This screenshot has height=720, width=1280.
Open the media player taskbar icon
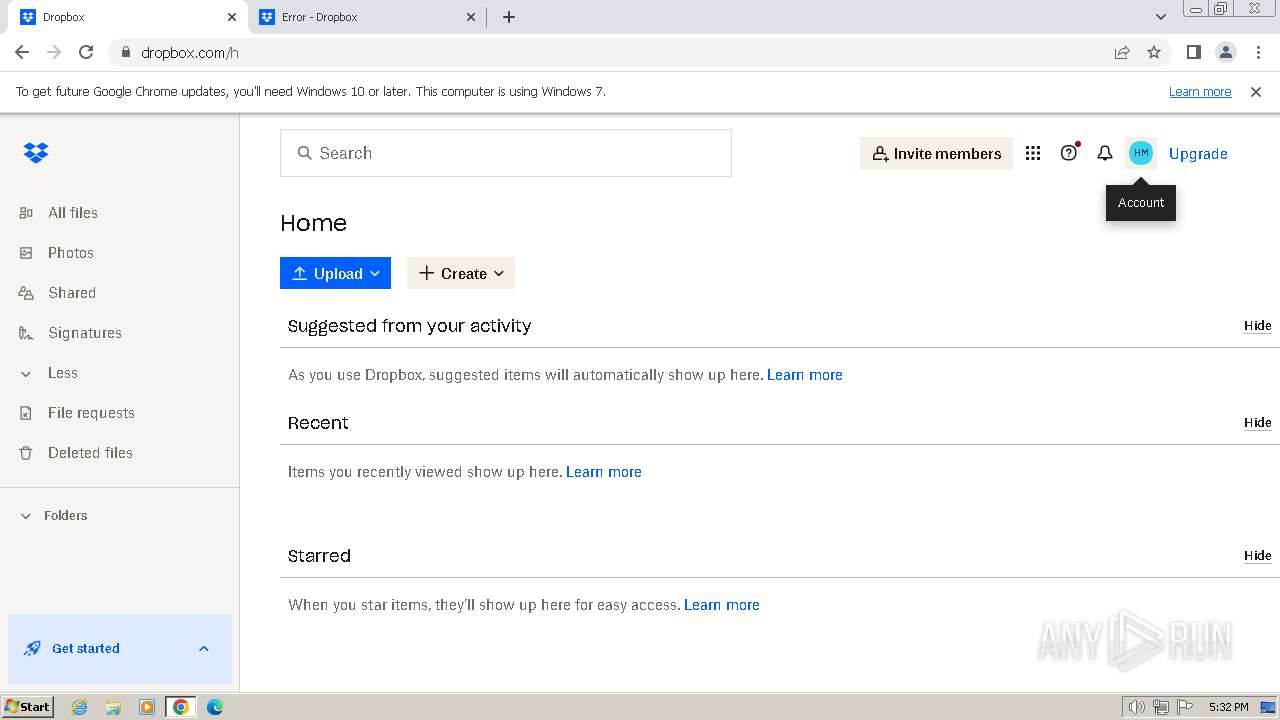147,707
